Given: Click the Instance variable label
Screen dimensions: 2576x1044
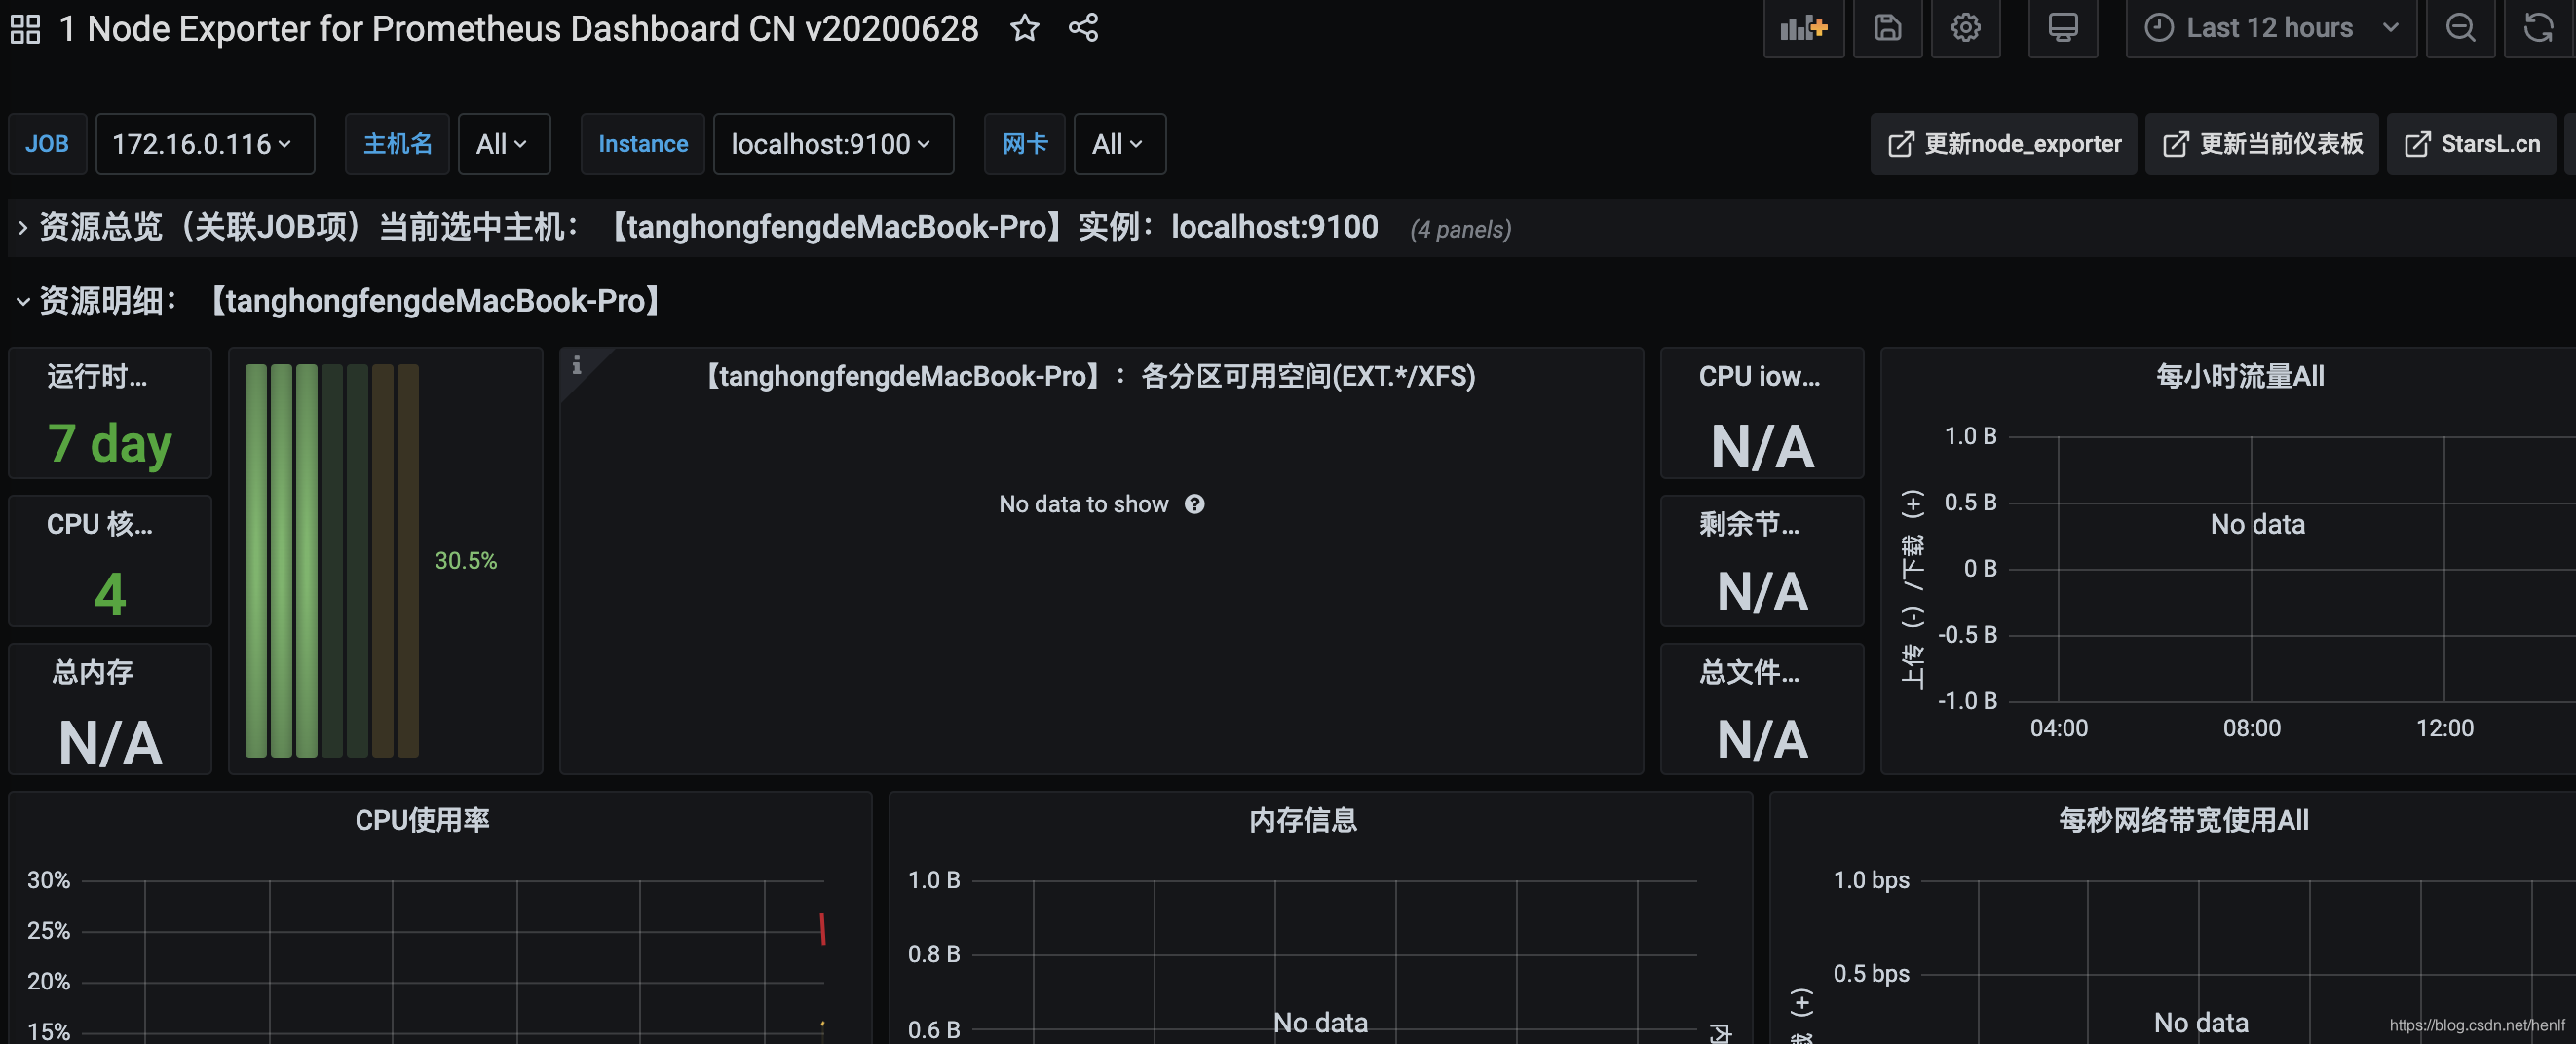Looking at the screenshot, I should [643, 144].
